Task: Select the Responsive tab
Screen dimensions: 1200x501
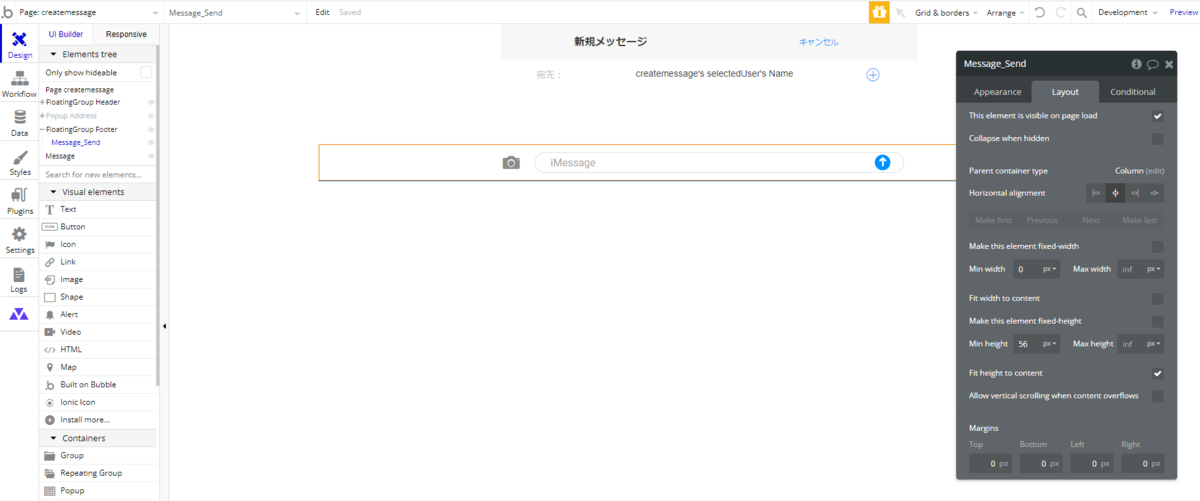Action: (126, 34)
